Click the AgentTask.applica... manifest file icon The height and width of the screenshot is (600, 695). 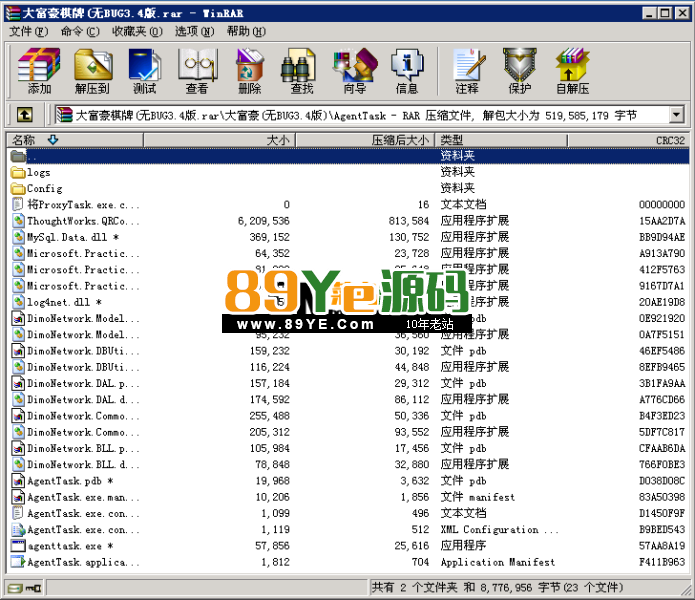pos(18,562)
